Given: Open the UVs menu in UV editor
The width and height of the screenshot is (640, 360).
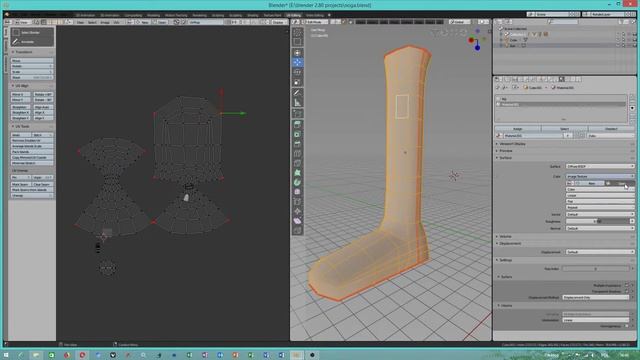Looking at the screenshot, I should click(117, 22).
